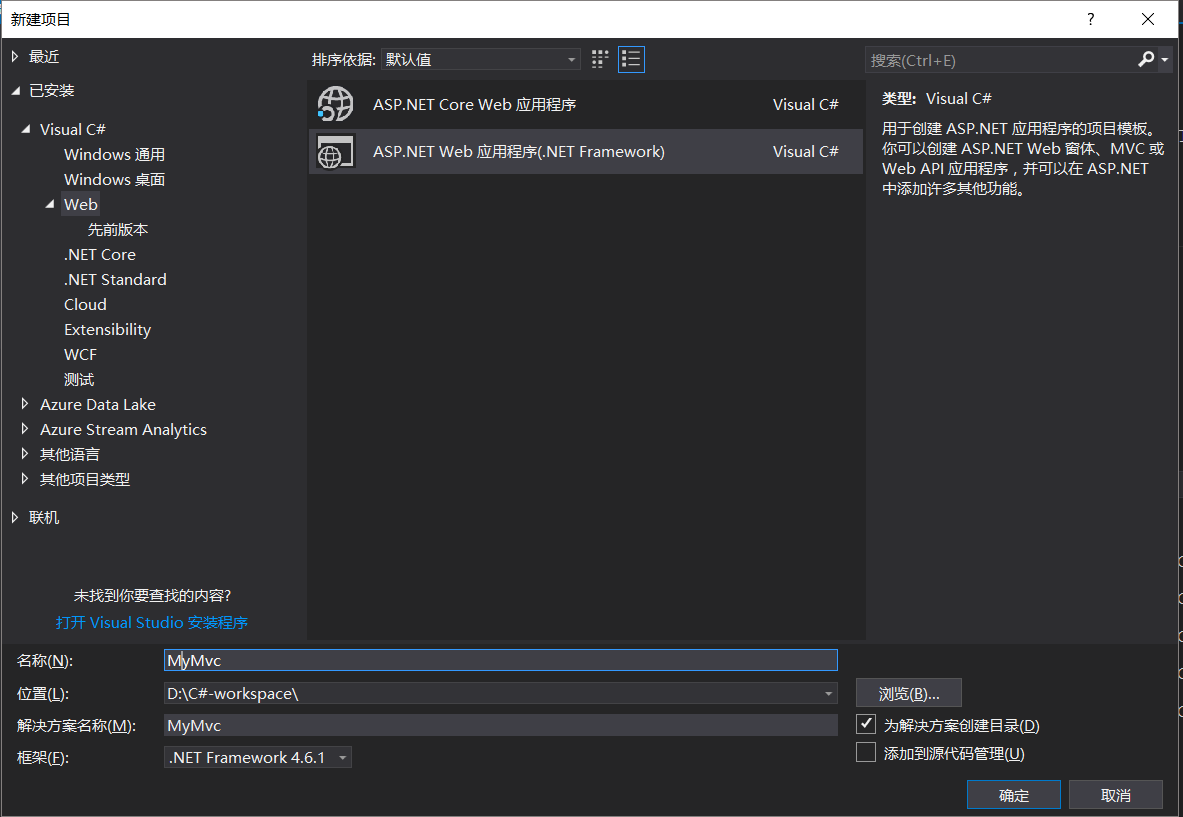
Task: Select Extensibility category
Action: click(x=107, y=330)
